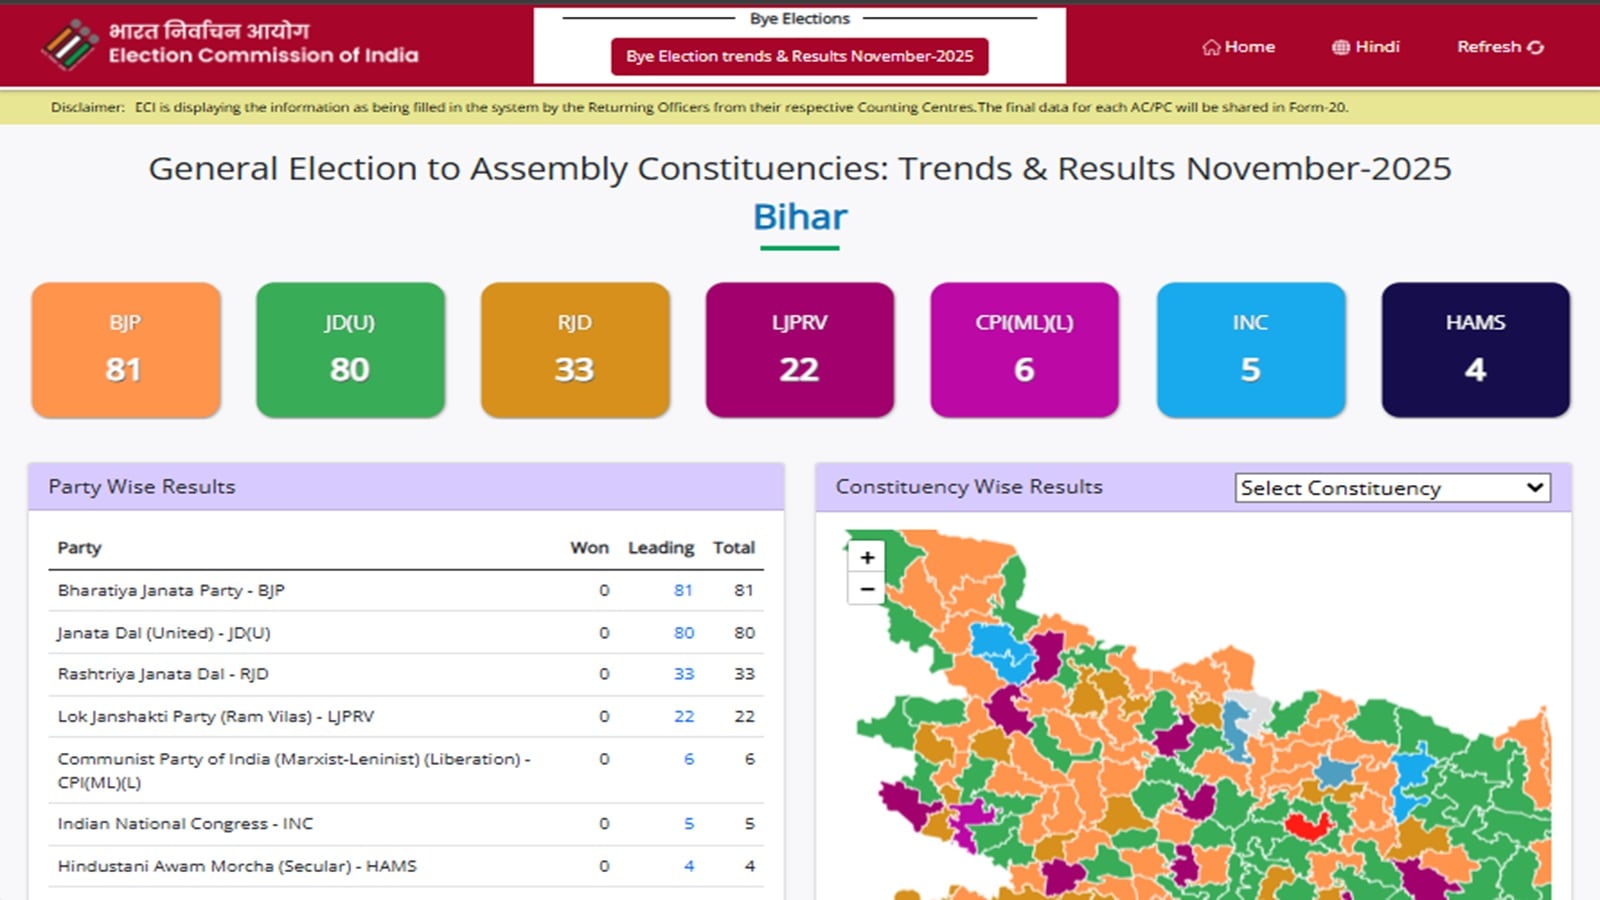This screenshot has height=900, width=1600.
Task: Open the Select Constituency dropdown
Action: pyautogui.click(x=1392, y=488)
